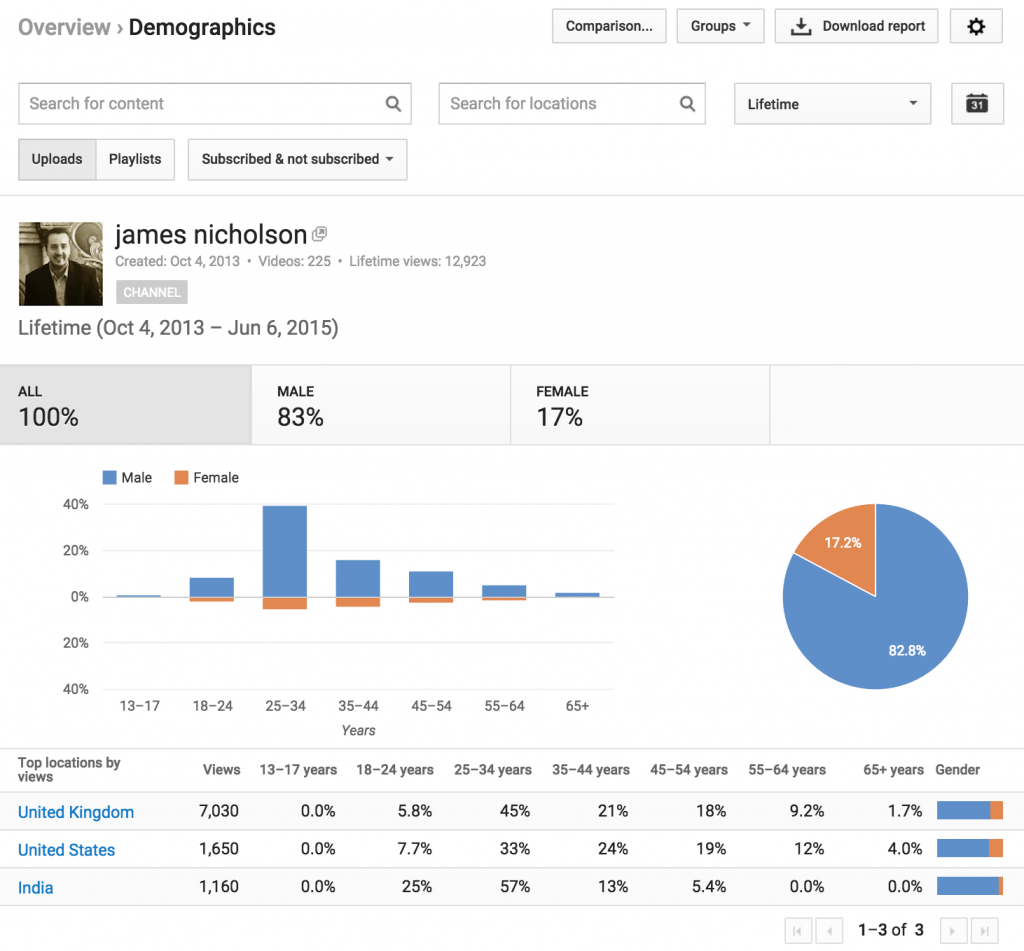Screen dimensions: 1024x951
Task: Expand the Groups dropdown
Action: pos(720,27)
